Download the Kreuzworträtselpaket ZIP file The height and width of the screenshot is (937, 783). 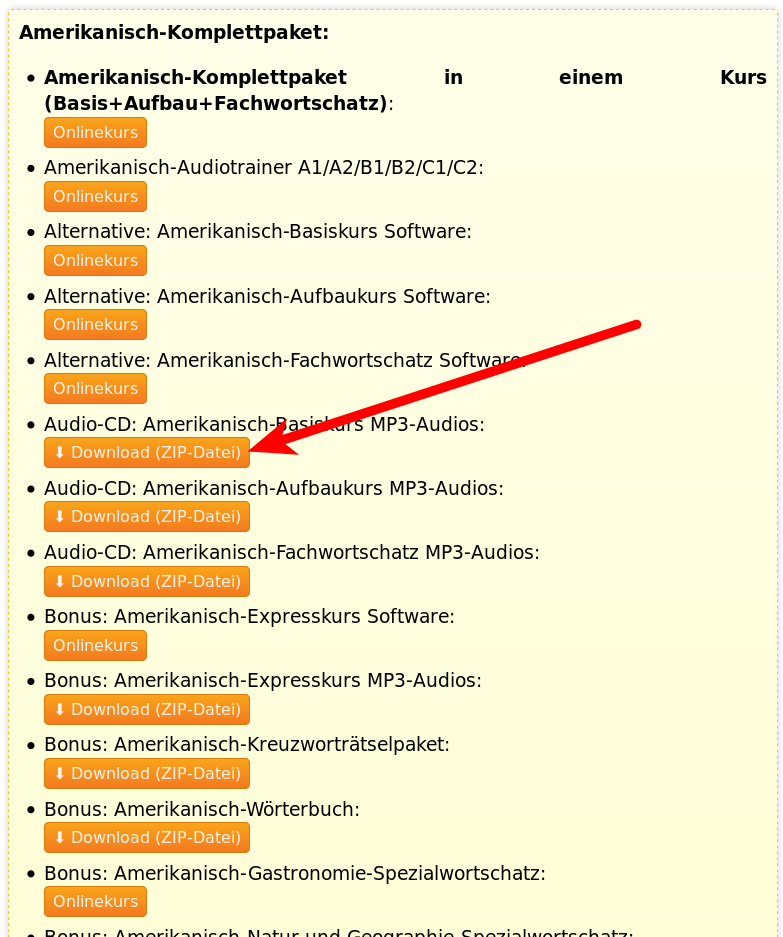[146, 773]
